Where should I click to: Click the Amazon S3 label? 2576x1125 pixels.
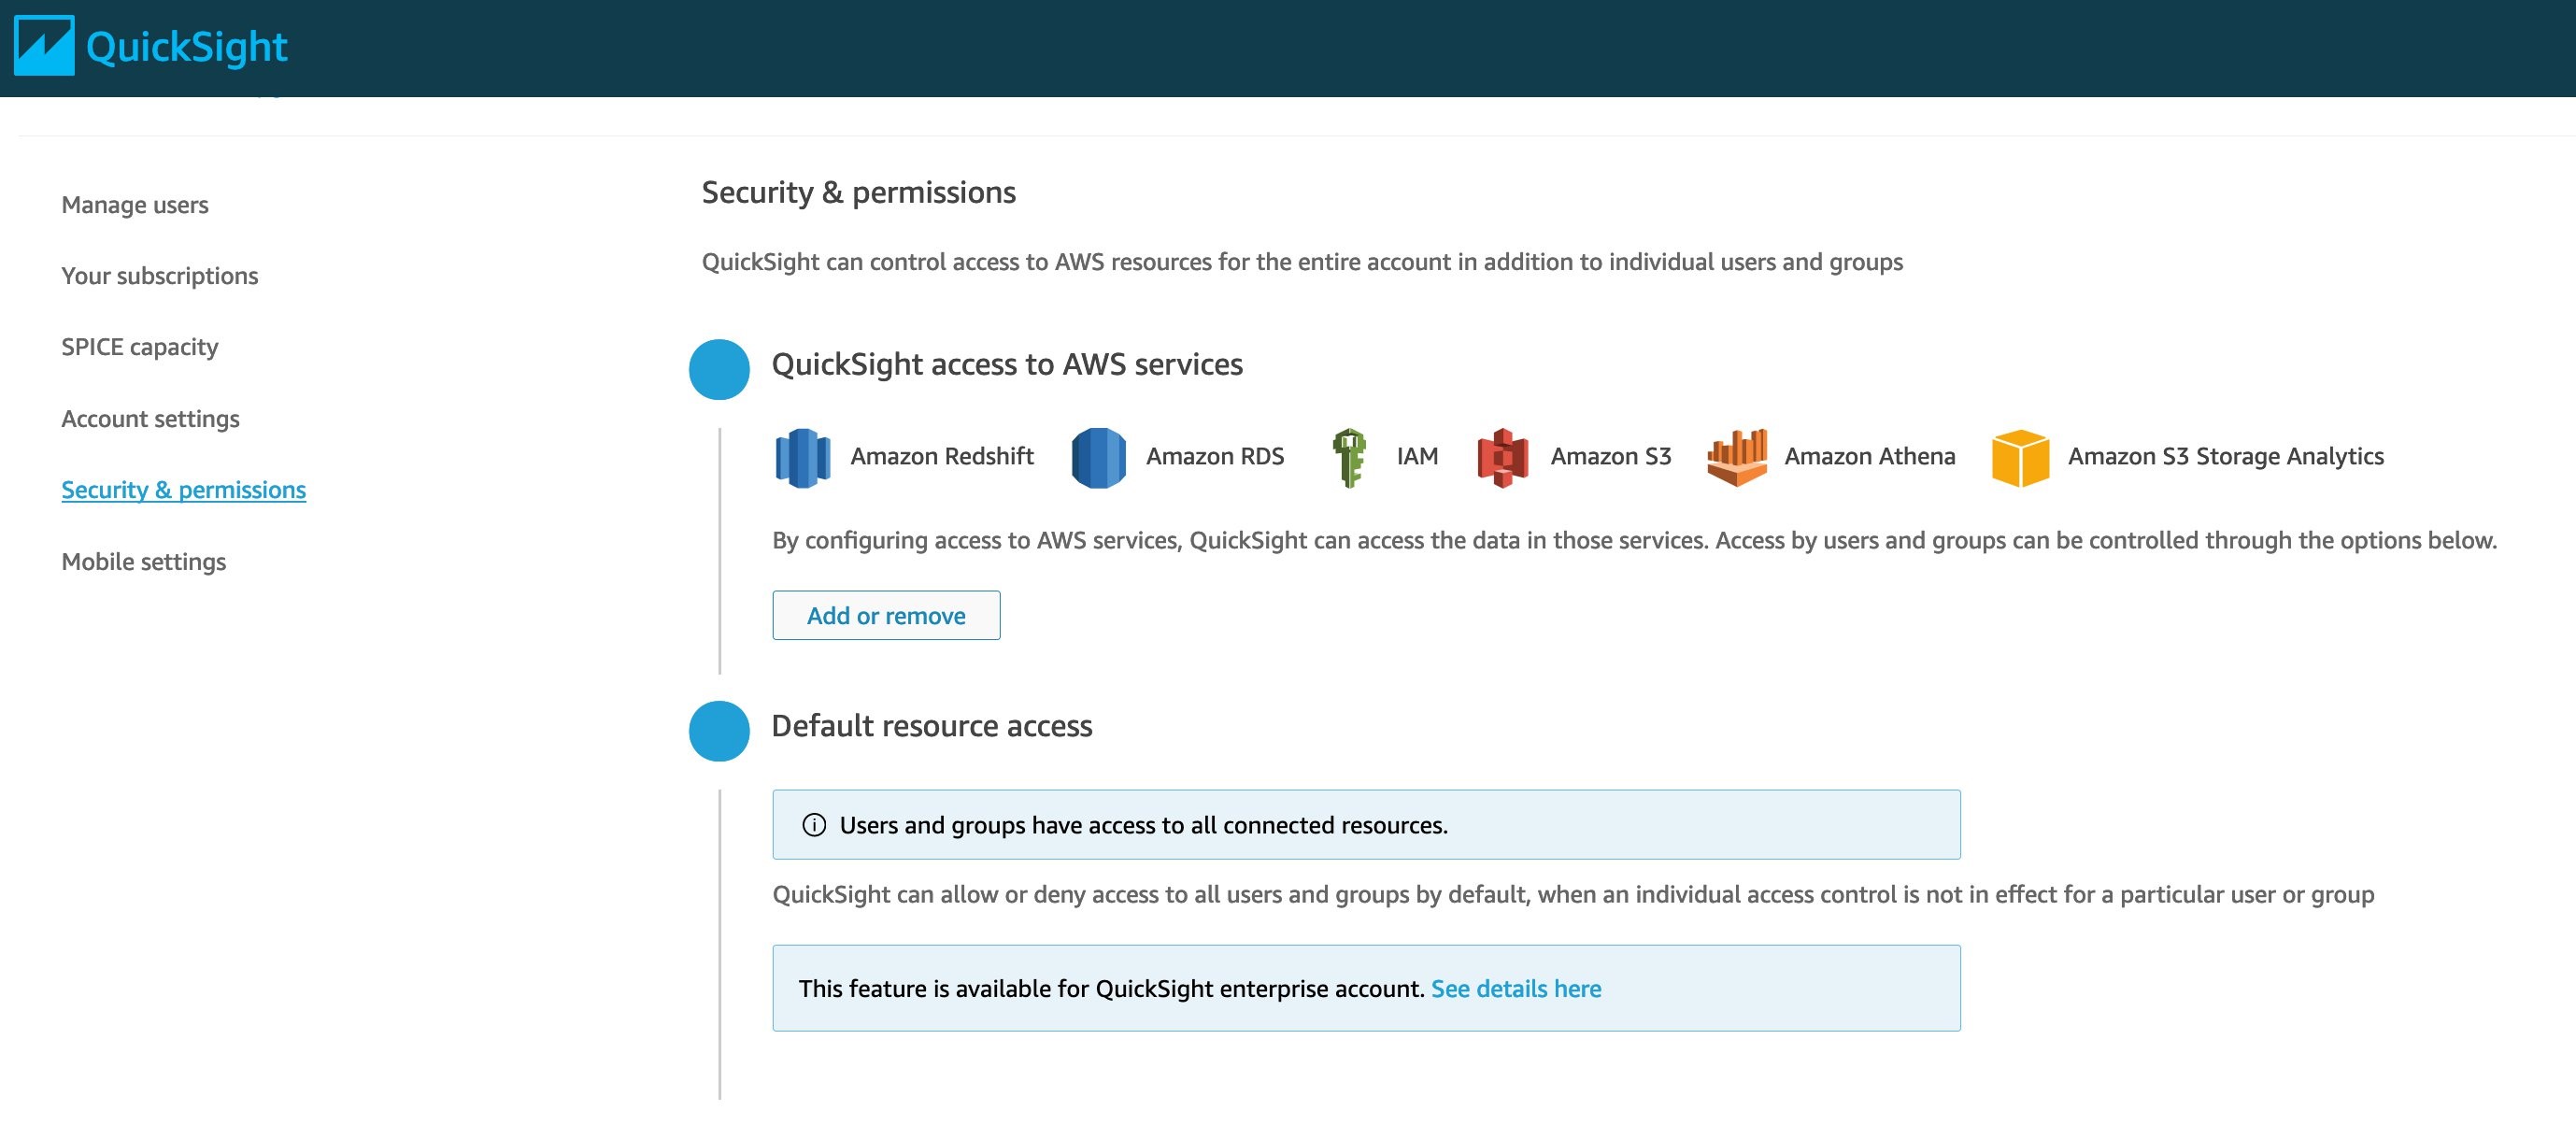1611,456
